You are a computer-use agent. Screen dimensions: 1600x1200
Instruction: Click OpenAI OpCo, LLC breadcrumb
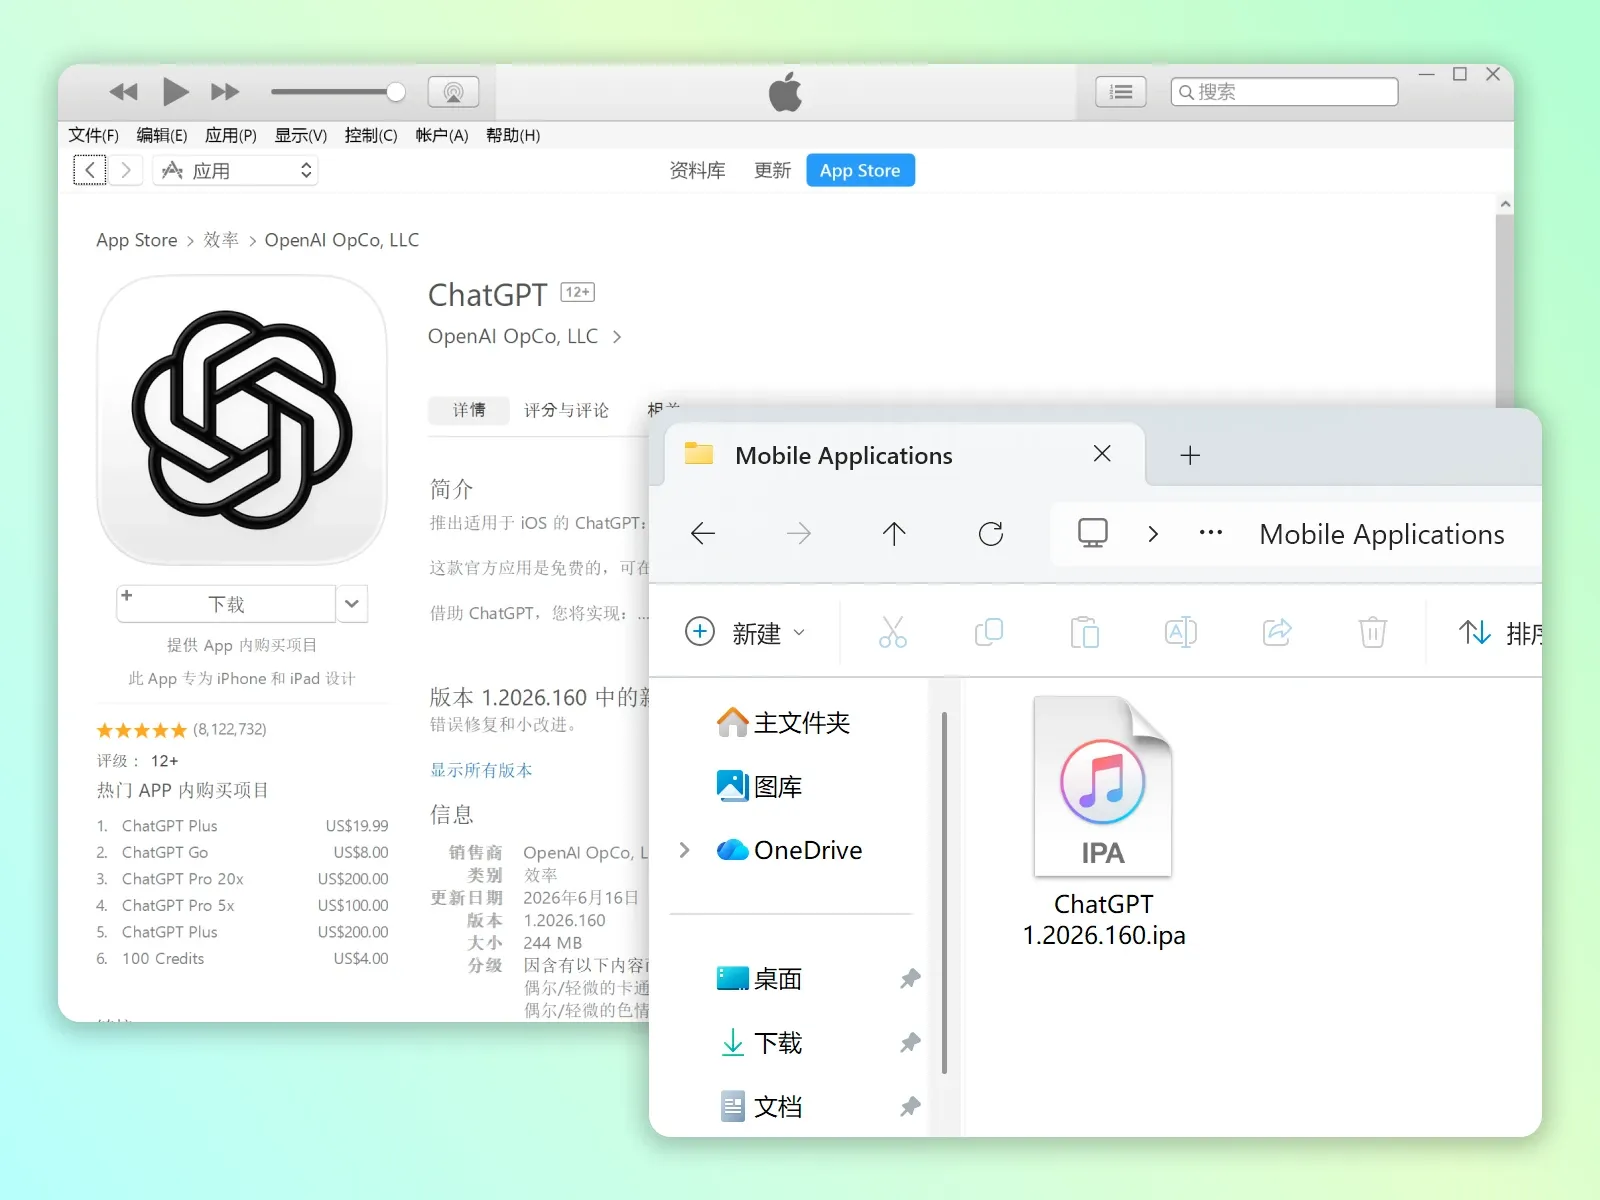pos(342,240)
